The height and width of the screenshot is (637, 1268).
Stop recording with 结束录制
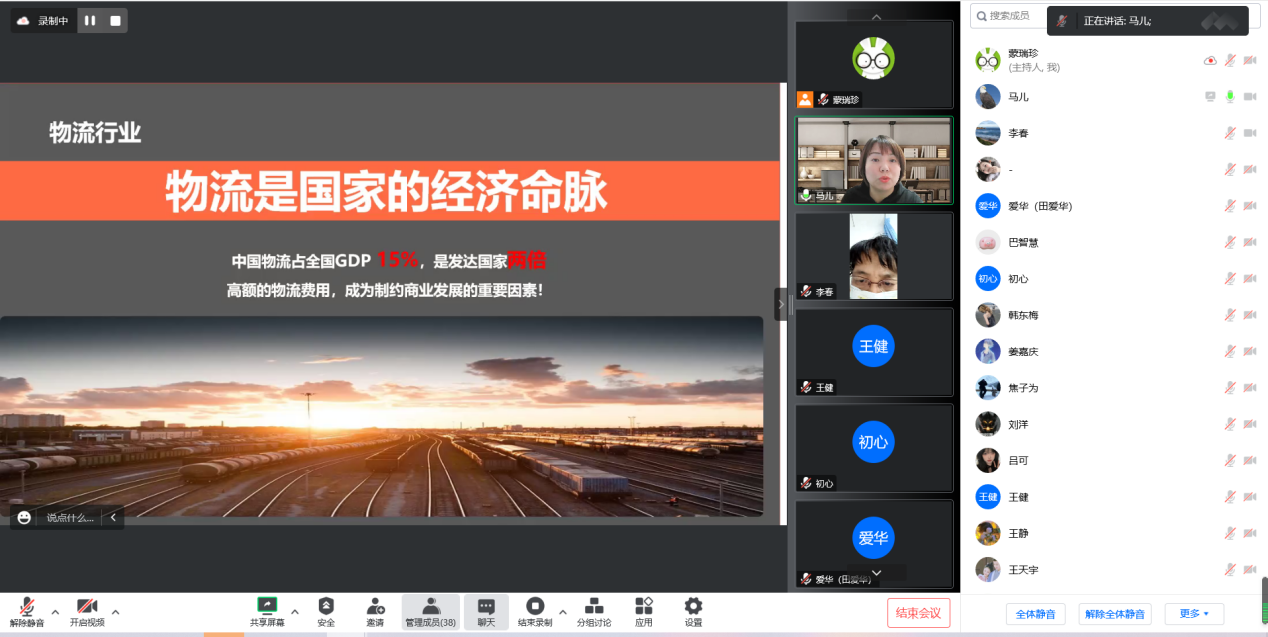(x=535, y=611)
